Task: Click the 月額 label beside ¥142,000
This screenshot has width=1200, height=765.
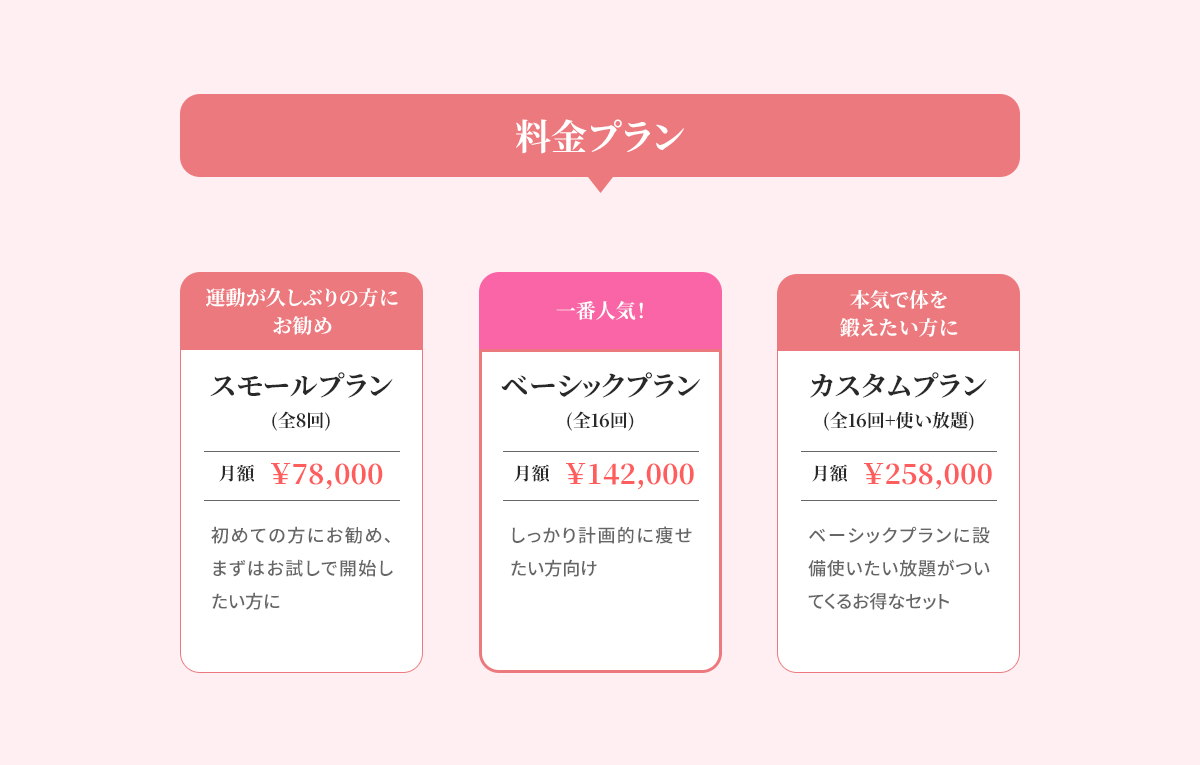Action: tap(532, 474)
